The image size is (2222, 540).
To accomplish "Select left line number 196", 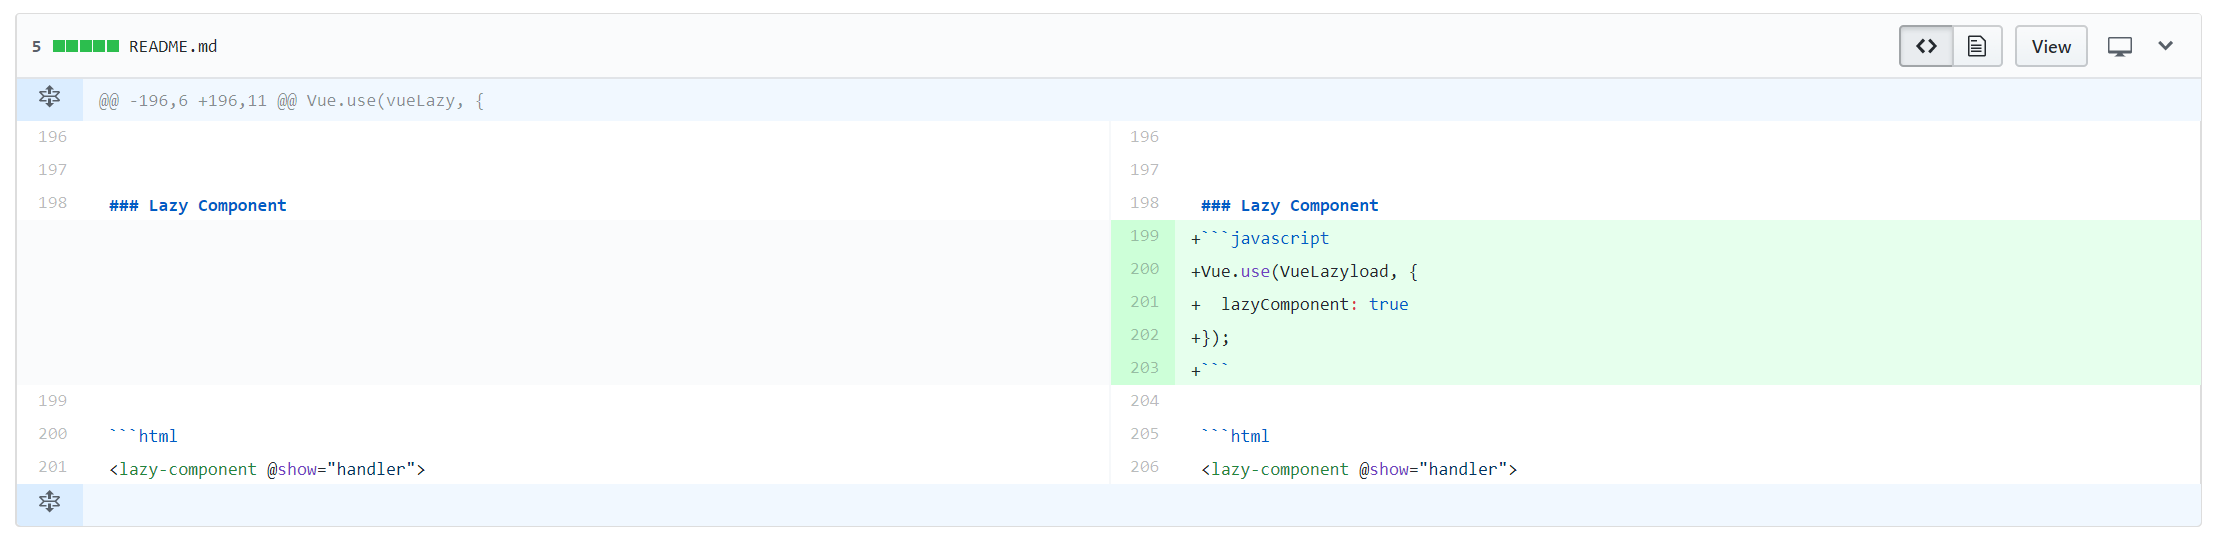I will (x=53, y=137).
